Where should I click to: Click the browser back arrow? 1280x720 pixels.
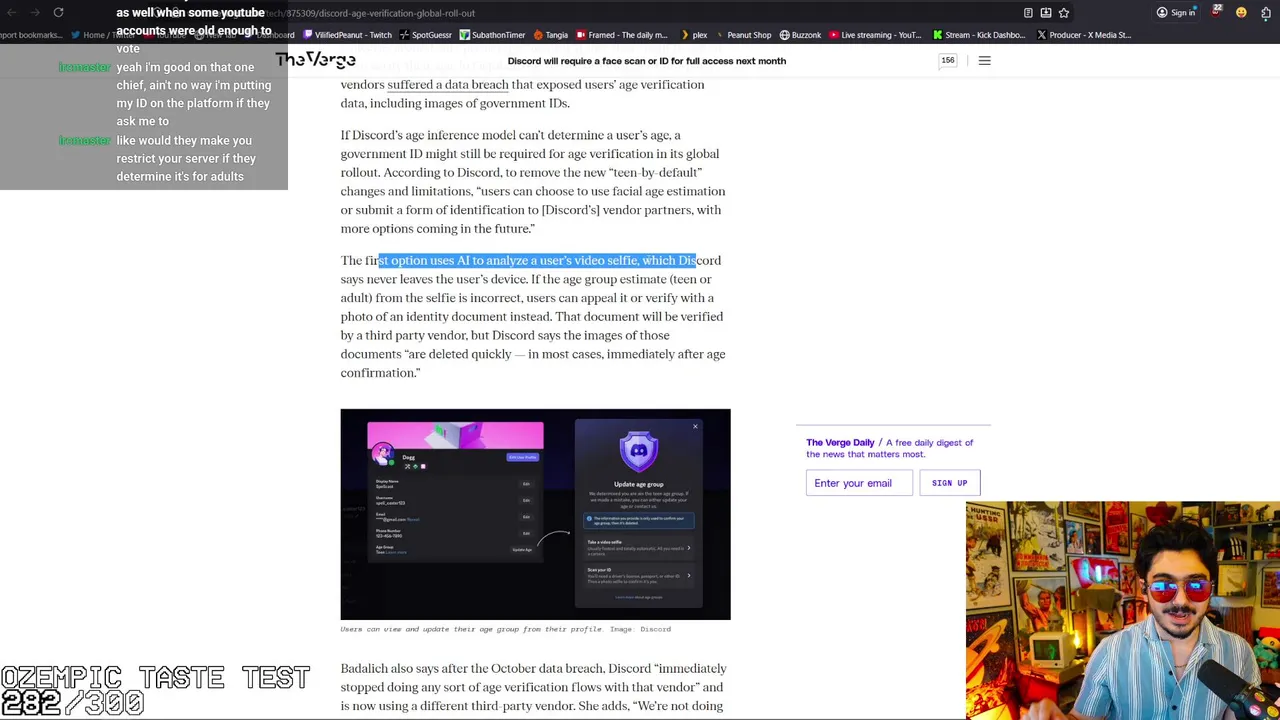[11, 13]
